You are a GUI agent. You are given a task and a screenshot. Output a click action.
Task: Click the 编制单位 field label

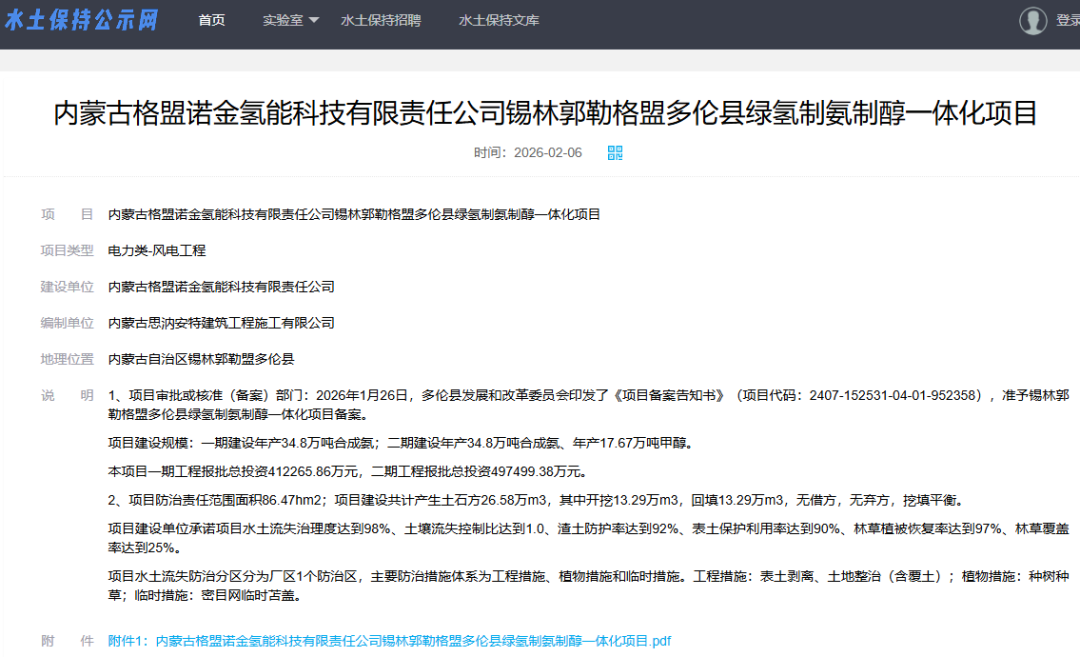click(x=67, y=323)
